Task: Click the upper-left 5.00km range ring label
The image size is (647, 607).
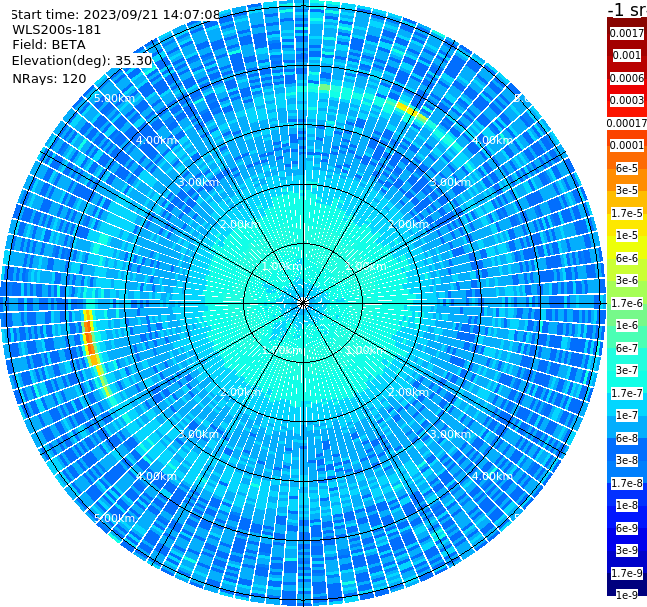Action: pos(114,98)
